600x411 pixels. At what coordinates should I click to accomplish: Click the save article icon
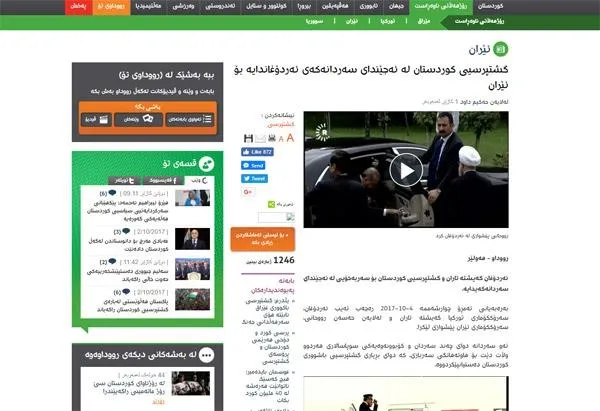click(248, 139)
